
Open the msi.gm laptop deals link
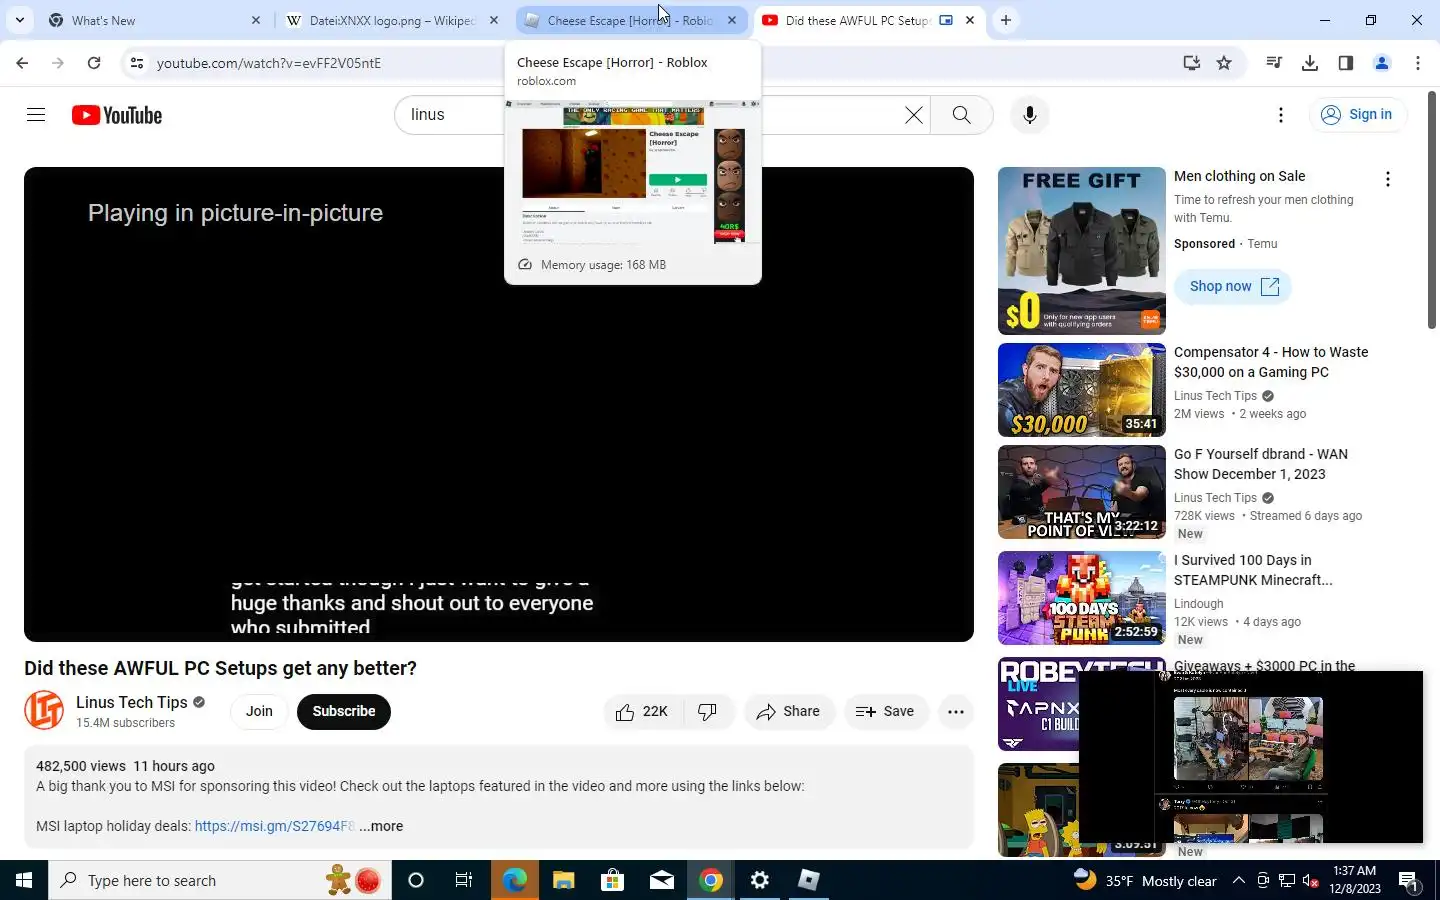coord(275,826)
